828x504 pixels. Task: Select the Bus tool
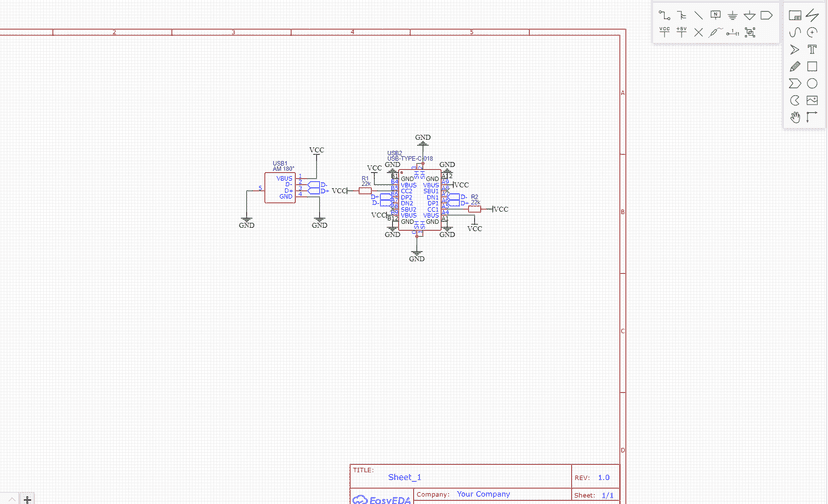click(681, 15)
